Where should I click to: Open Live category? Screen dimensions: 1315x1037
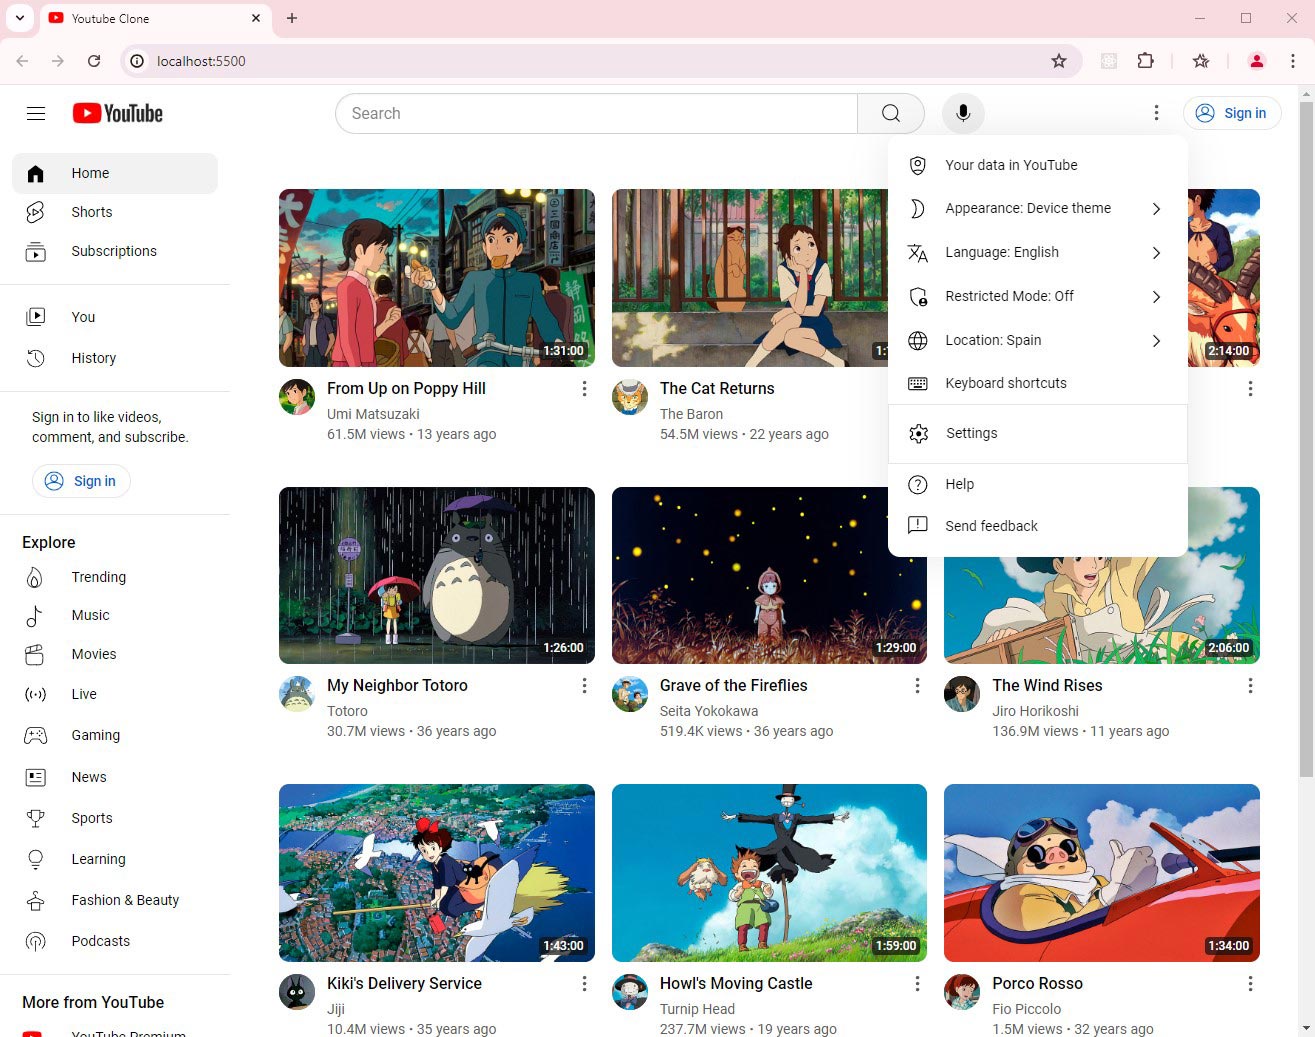tap(115, 694)
